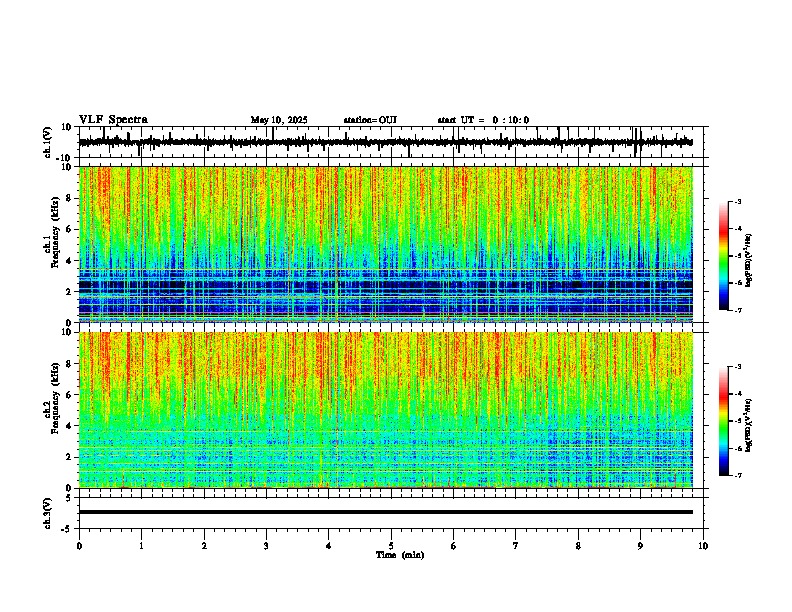Click the upper color scale bar beside ch.1
The image size is (792, 612).
pyautogui.click(x=724, y=256)
